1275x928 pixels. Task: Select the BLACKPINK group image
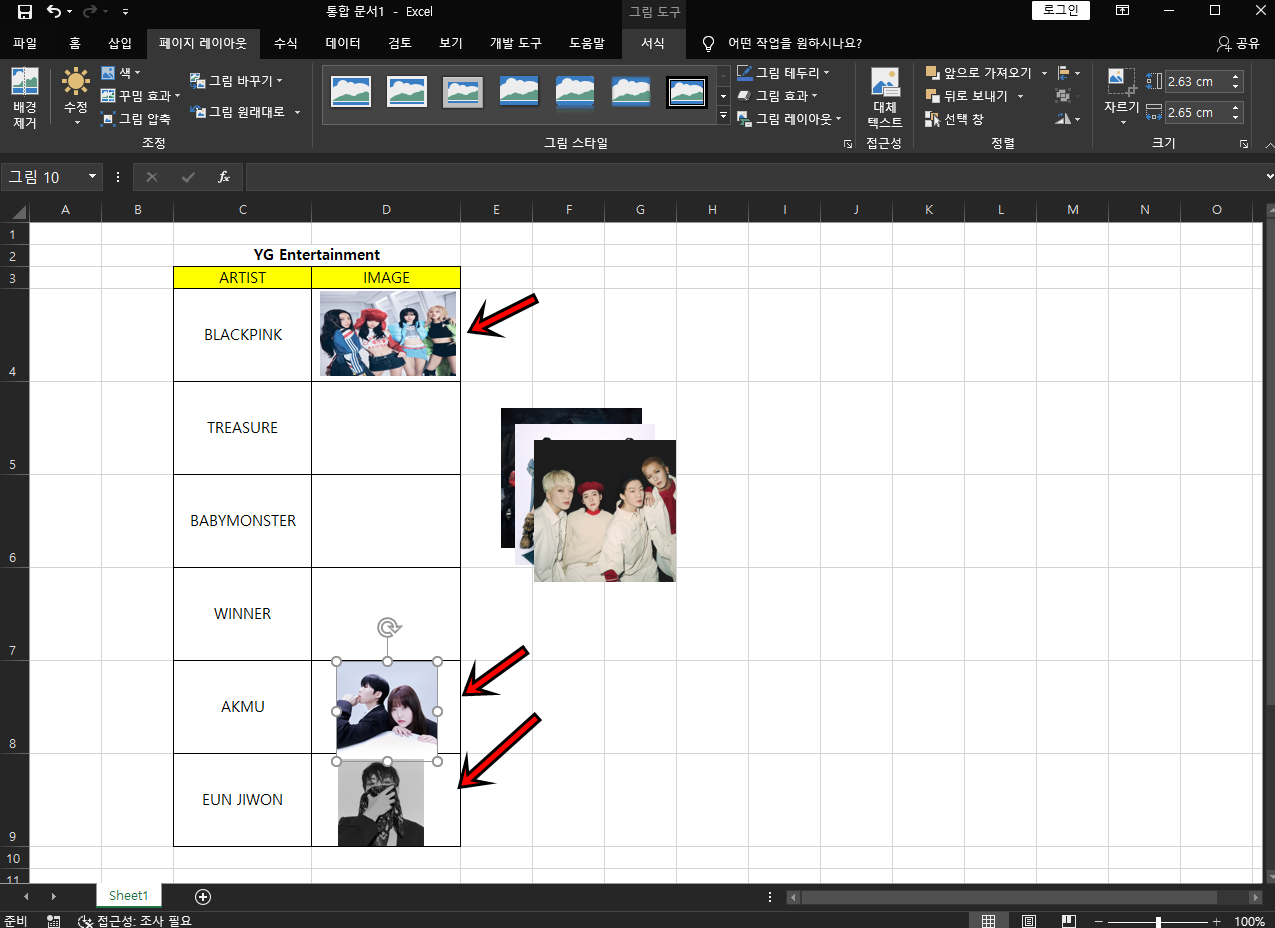tap(388, 334)
